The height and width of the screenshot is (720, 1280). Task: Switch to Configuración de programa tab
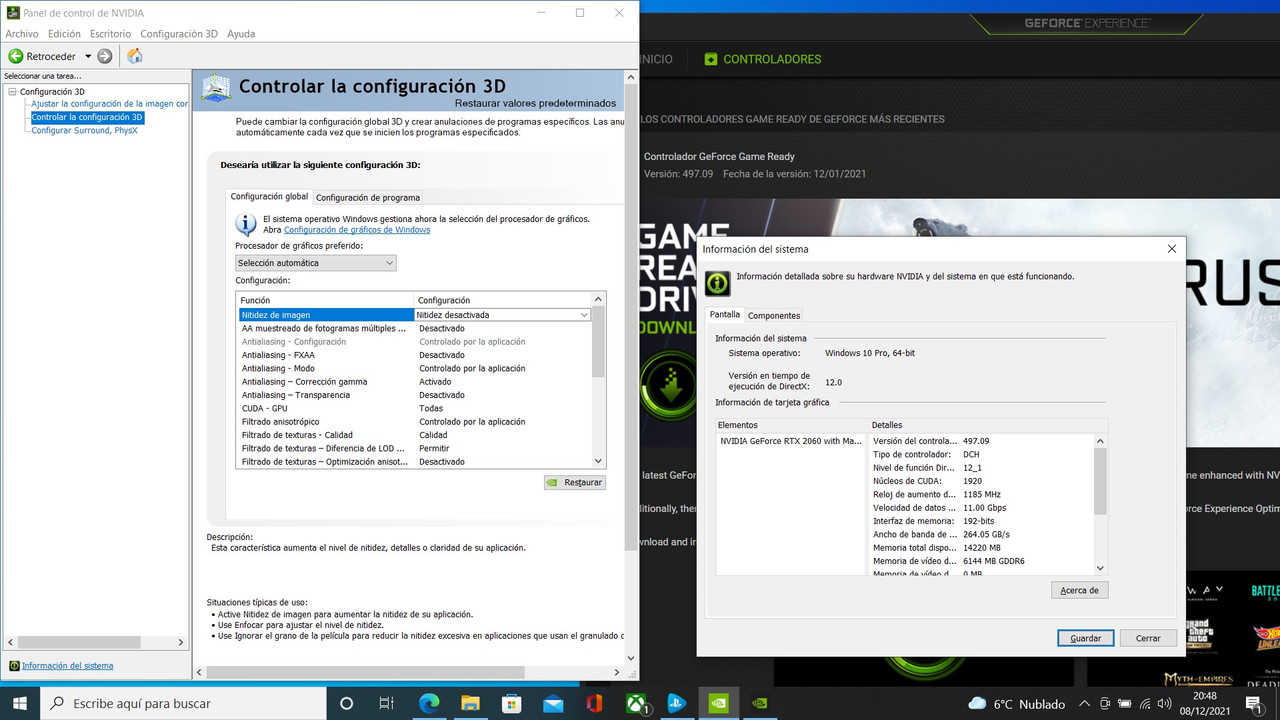(x=368, y=198)
